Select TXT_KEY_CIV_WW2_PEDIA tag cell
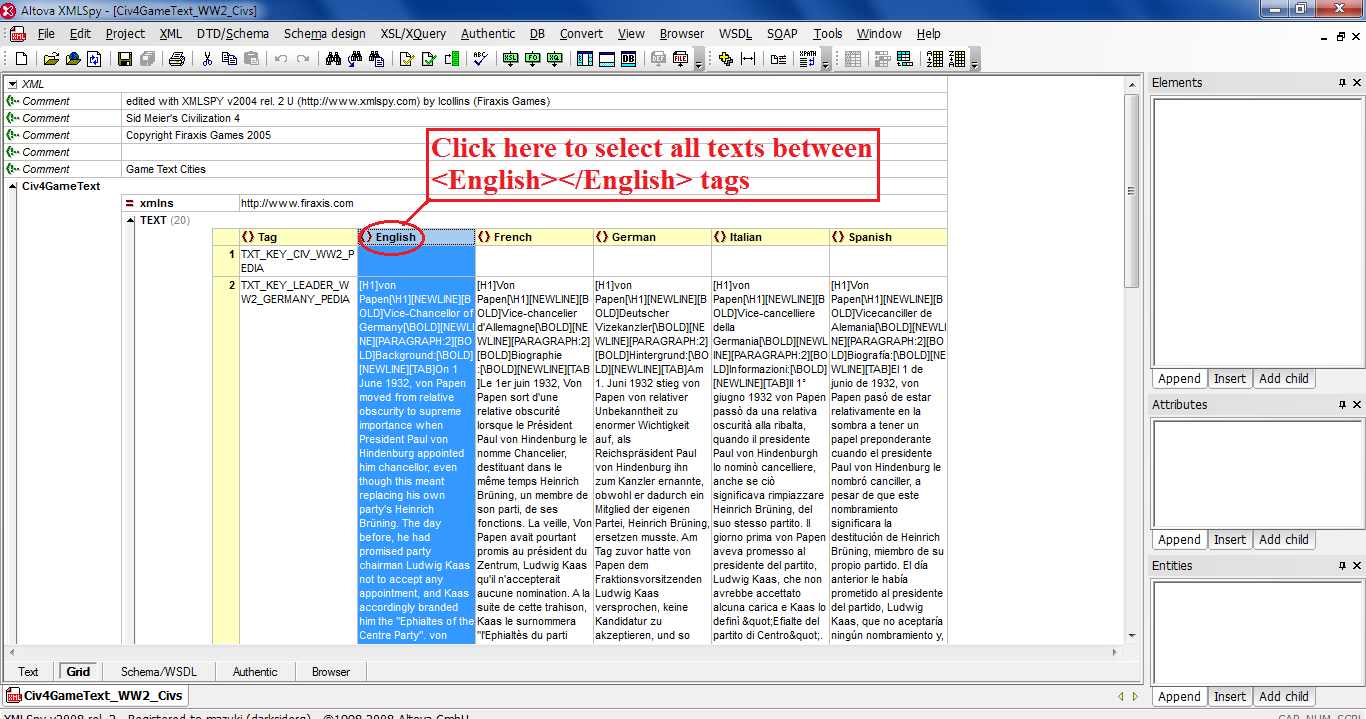 point(298,261)
